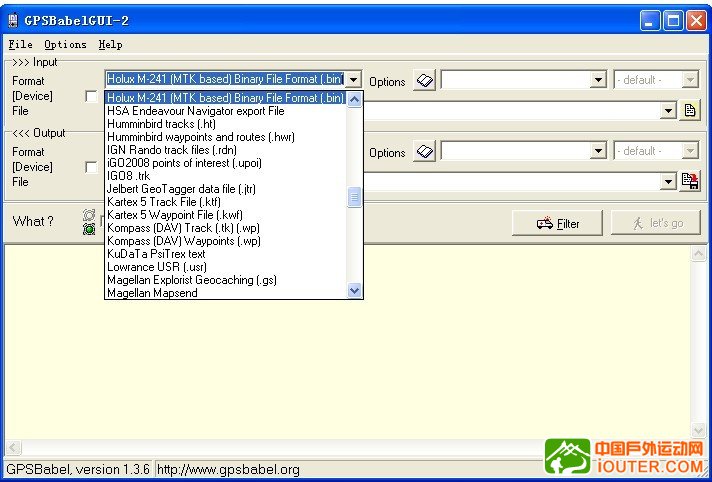Select Hummingbird tracks (.ht) format
Screen dimensions: 712x482
161,124
